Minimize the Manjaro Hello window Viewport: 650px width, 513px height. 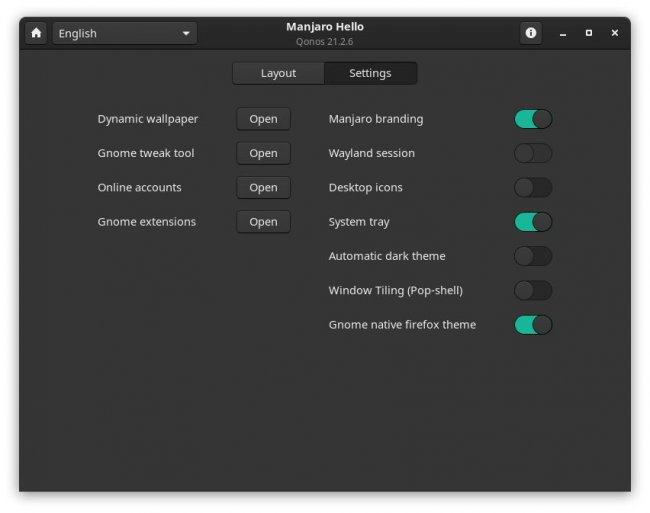tap(563, 33)
